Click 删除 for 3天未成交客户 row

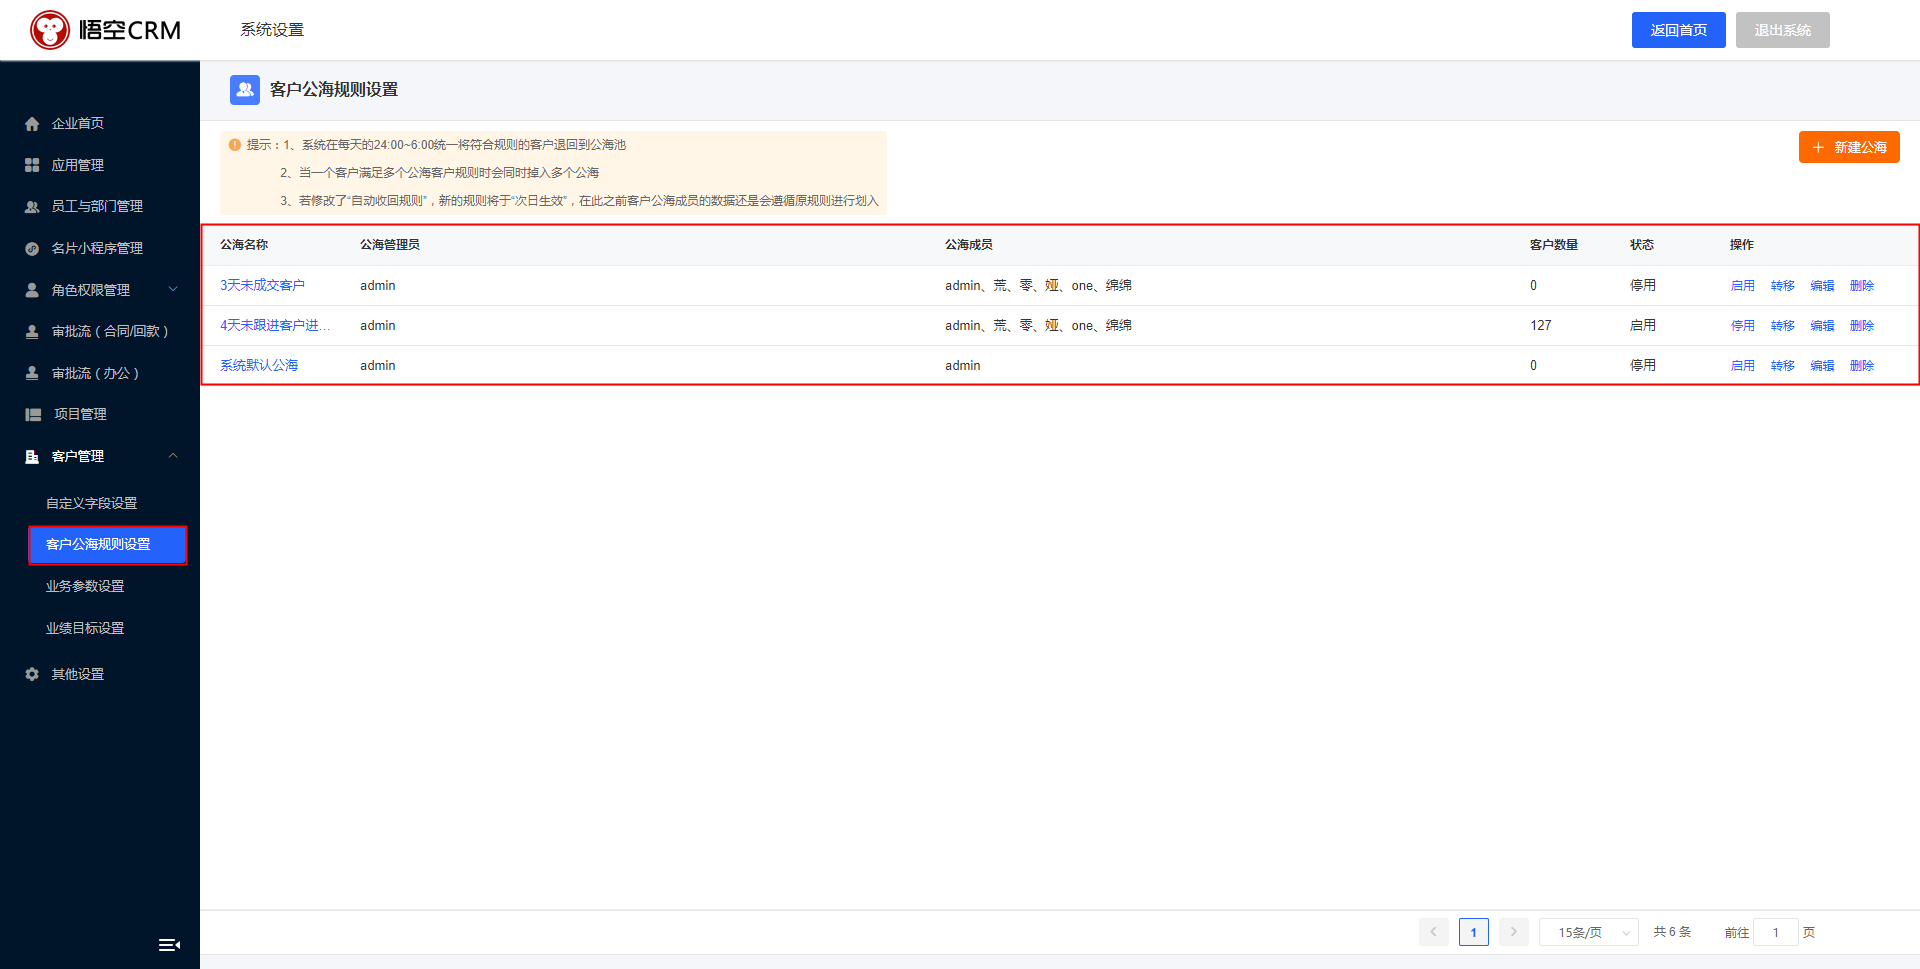coord(1862,286)
